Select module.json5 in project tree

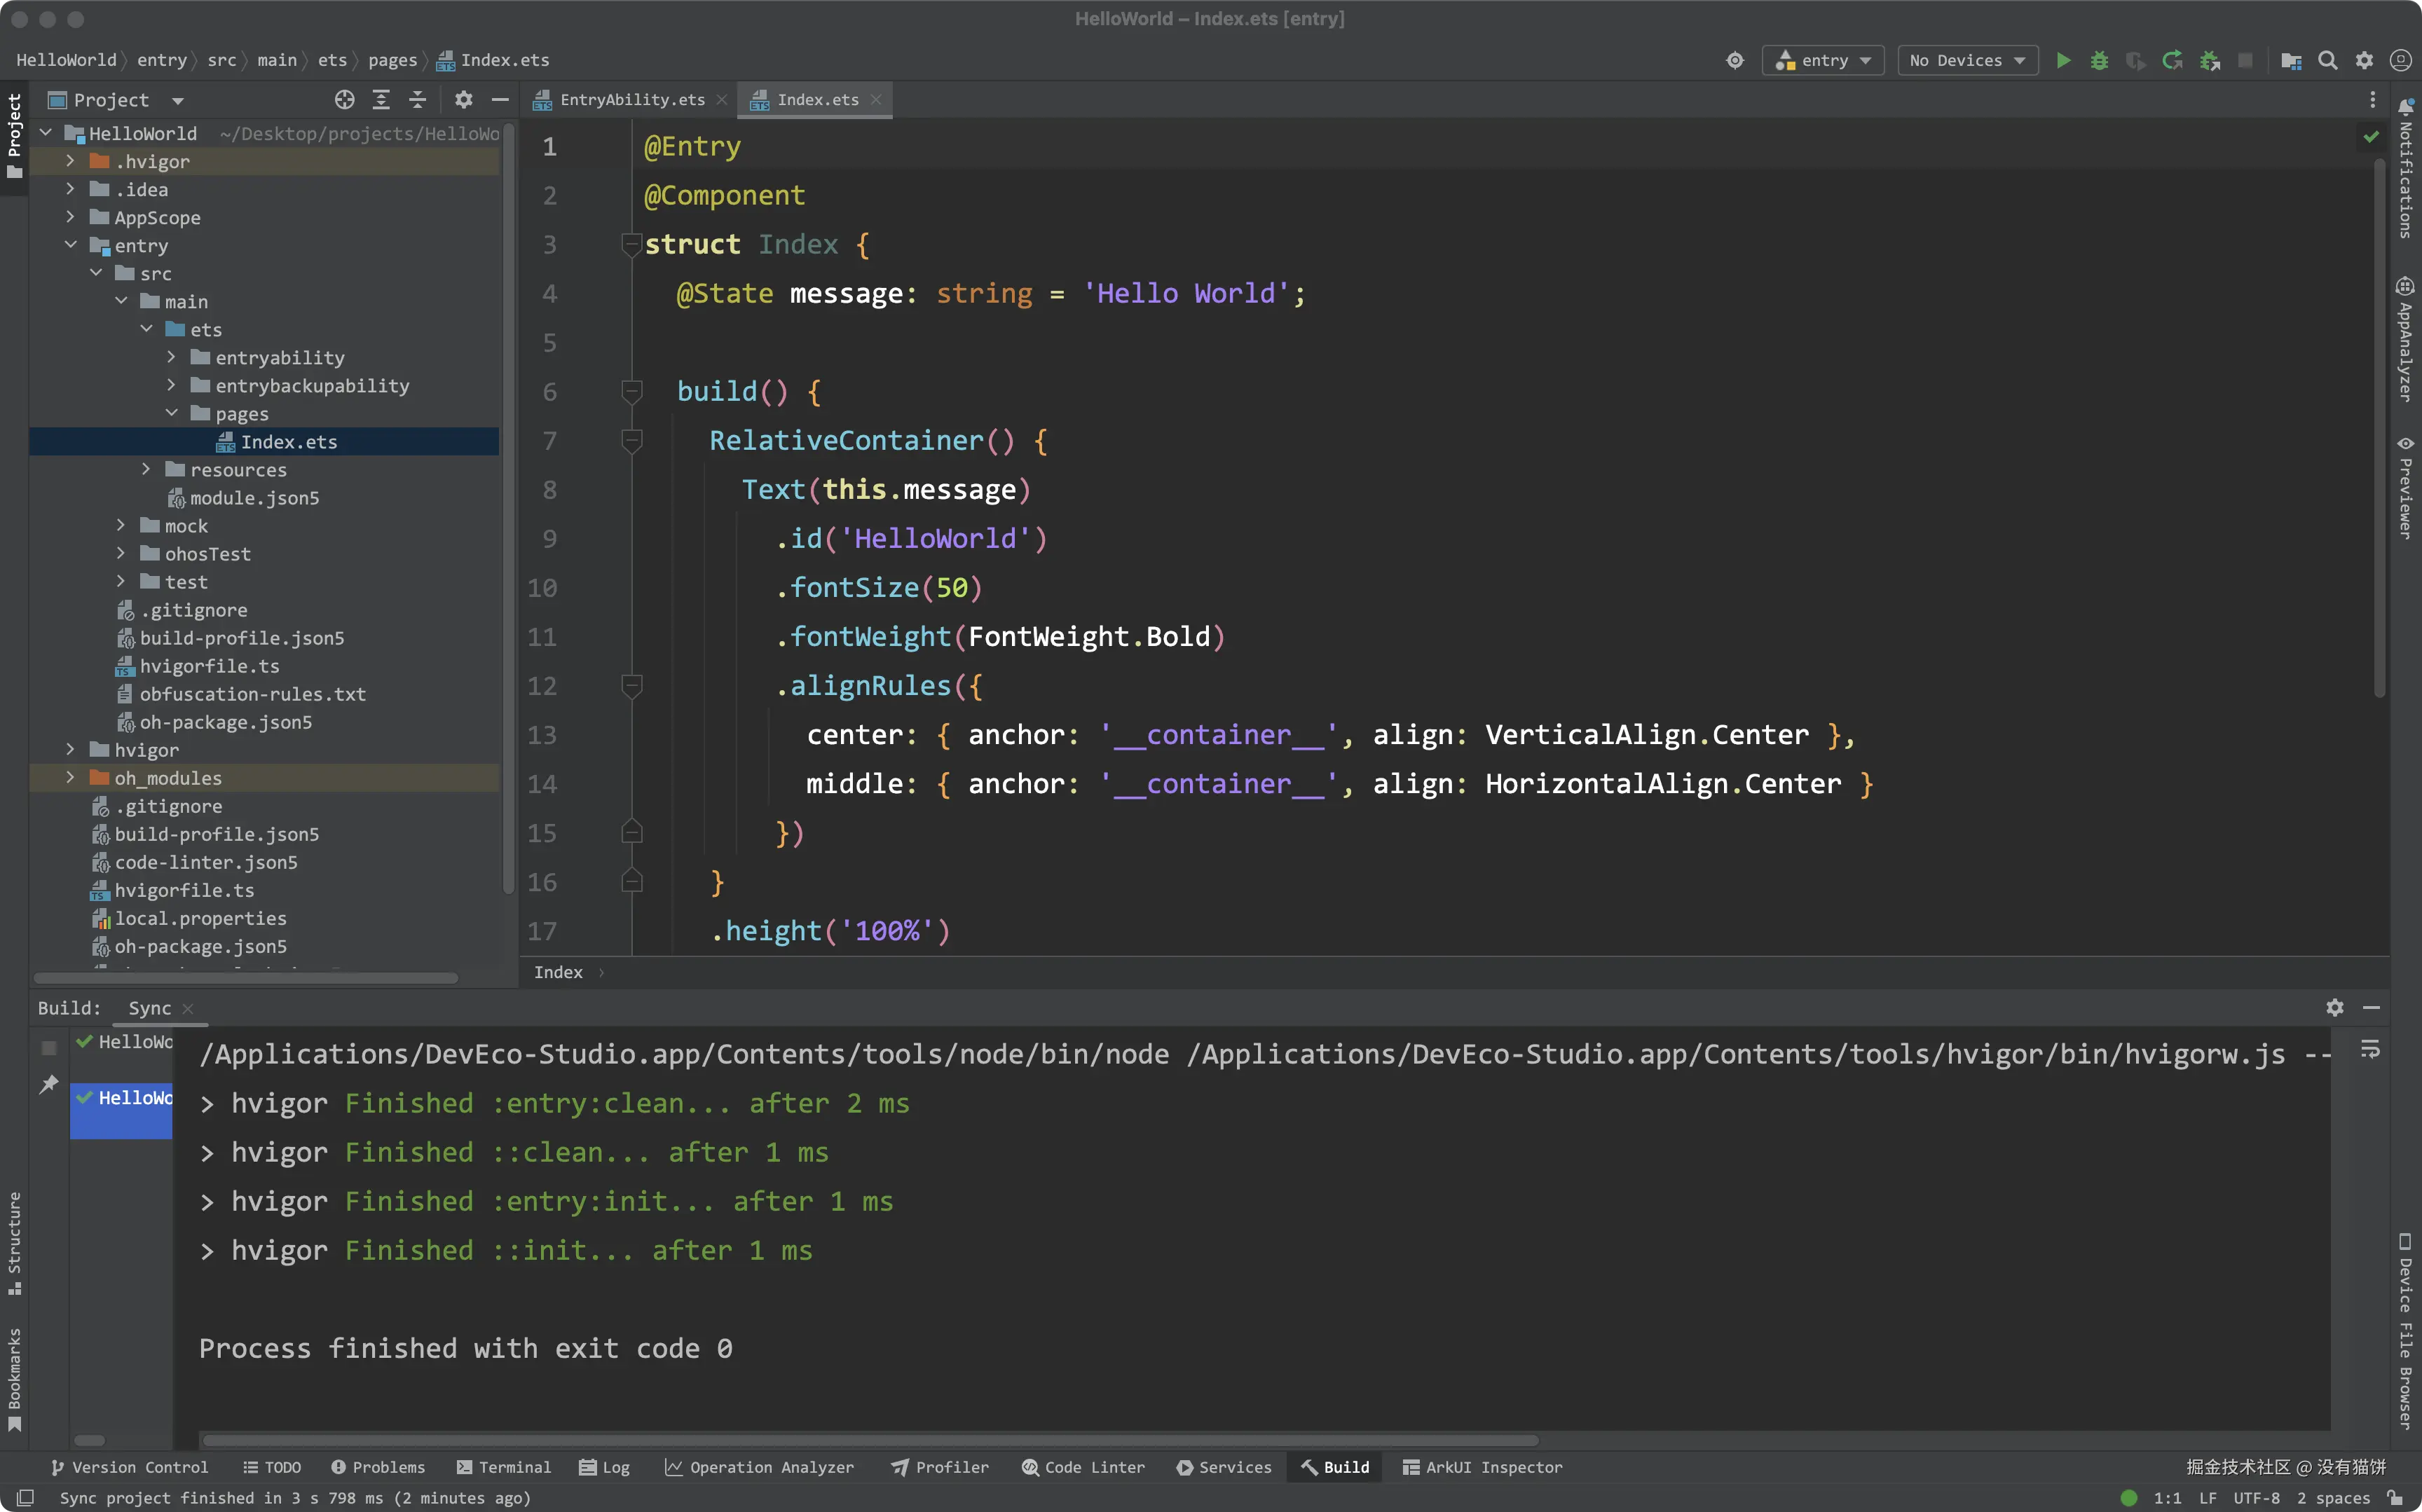pos(254,497)
